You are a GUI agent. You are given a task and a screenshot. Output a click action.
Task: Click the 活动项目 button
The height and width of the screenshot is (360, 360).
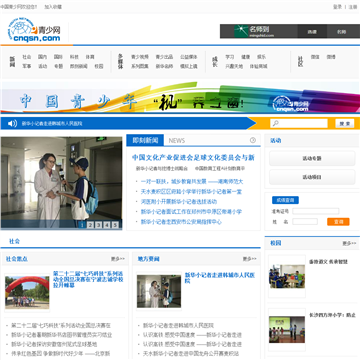312,177
